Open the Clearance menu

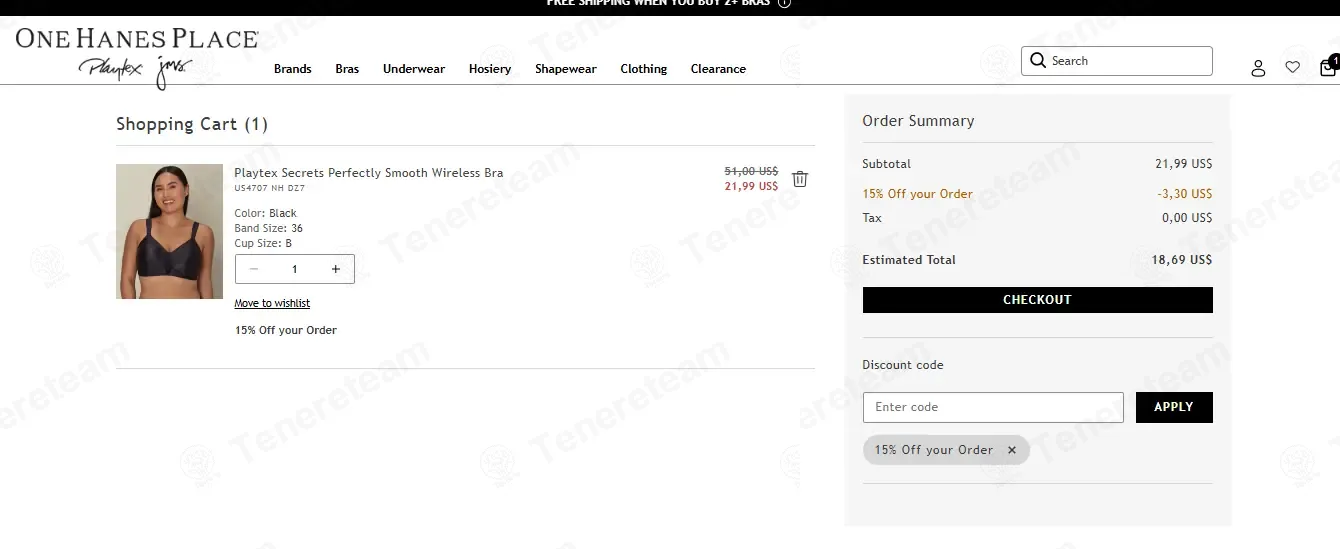pyautogui.click(x=718, y=69)
